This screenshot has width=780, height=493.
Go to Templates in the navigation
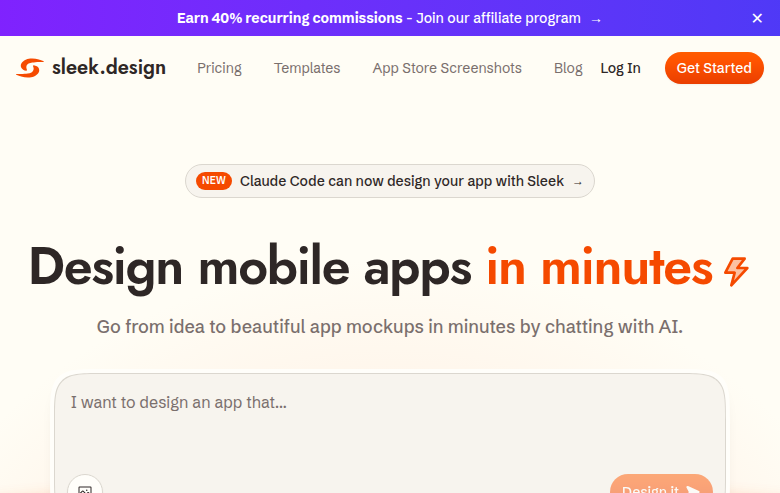[307, 68]
